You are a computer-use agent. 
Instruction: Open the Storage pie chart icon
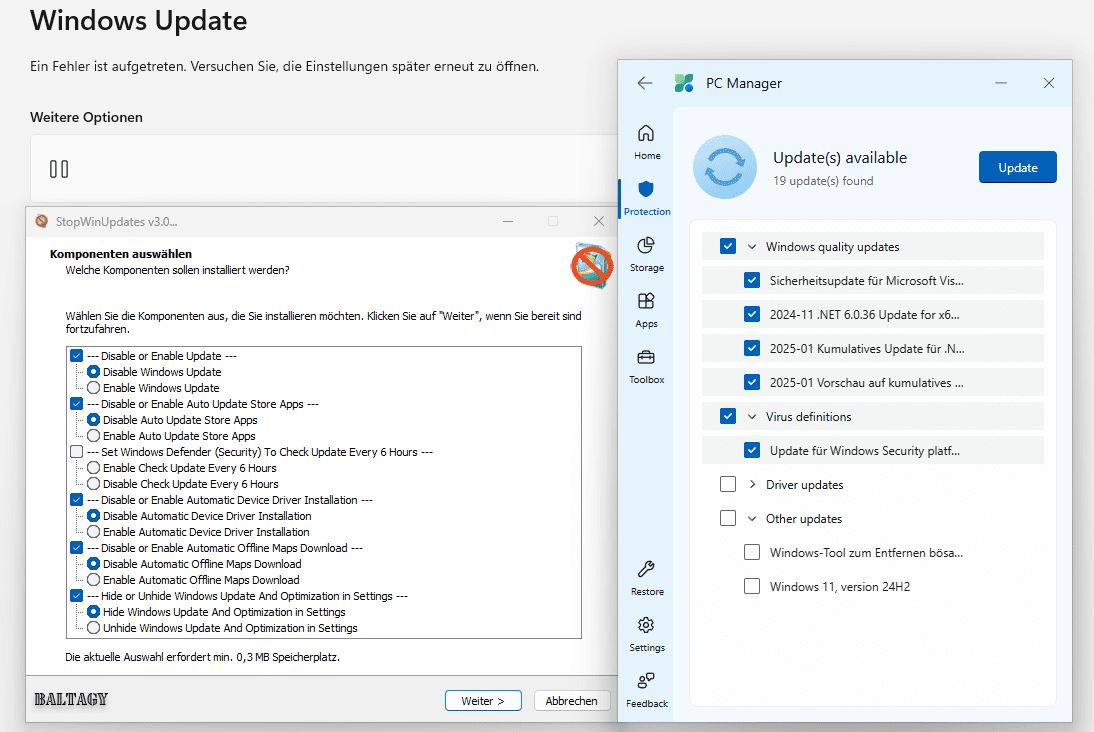pos(646,246)
